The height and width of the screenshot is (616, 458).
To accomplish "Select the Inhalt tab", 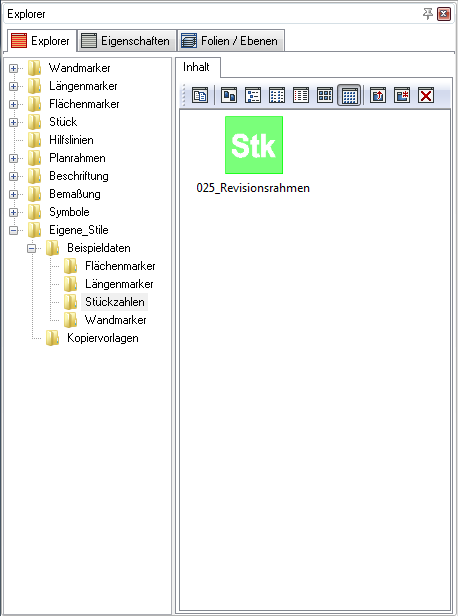I will 196,67.
